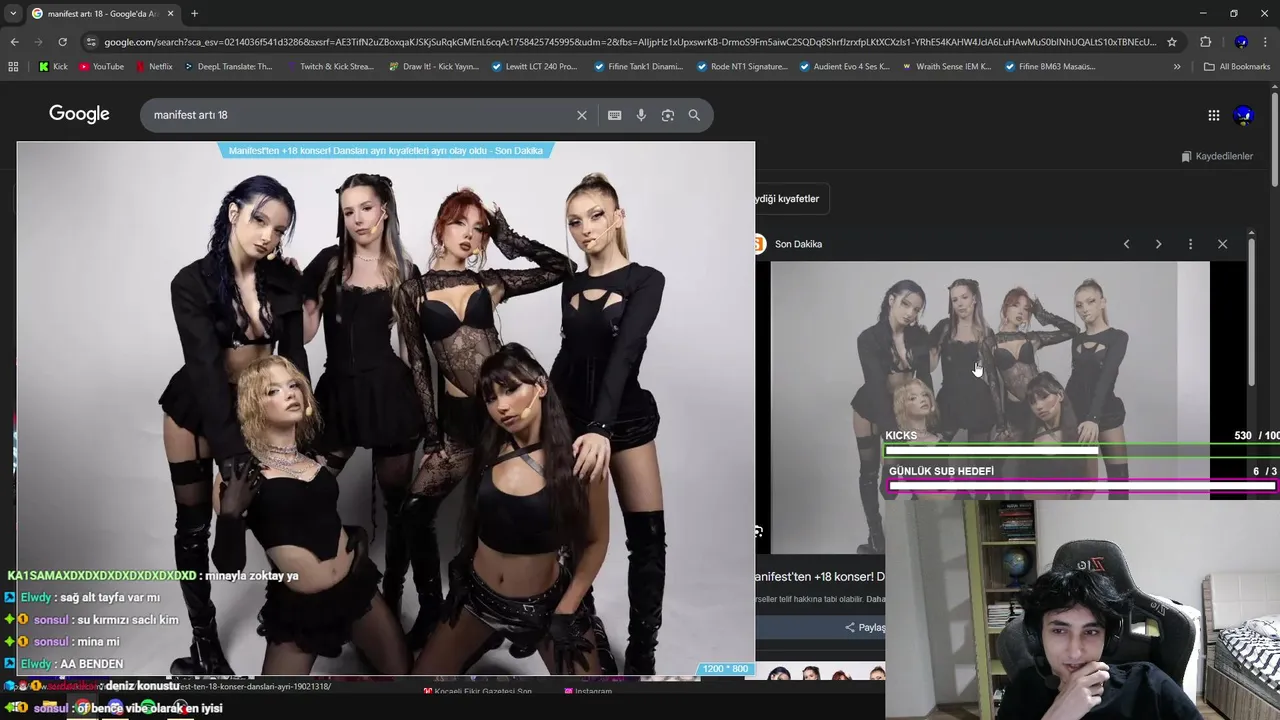Click the Son Dakika caption above image
The image size is (1280, 720).
point(386,151)
